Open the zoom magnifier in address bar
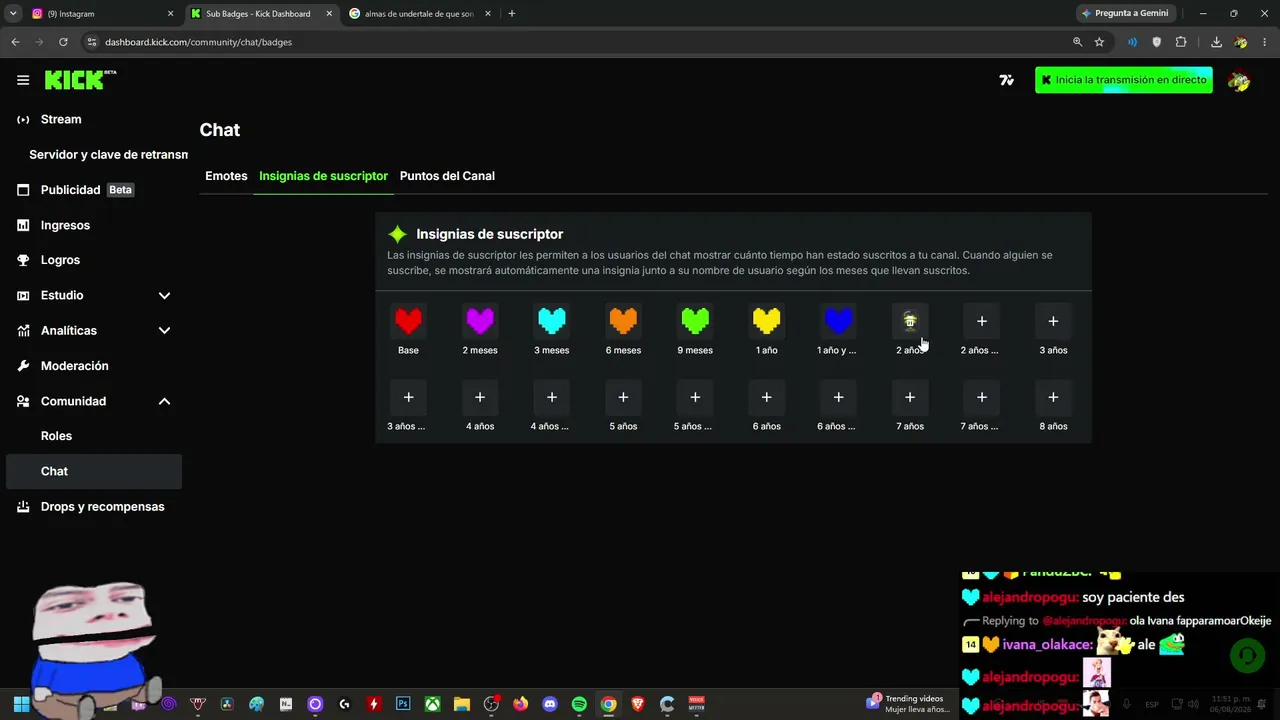Screen dimensions: 1280x720 click(x=1077, y=42)
